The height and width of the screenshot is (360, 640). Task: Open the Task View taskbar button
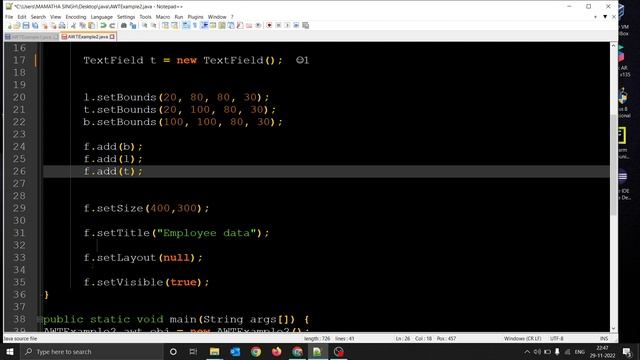click(x=193, y=351)
